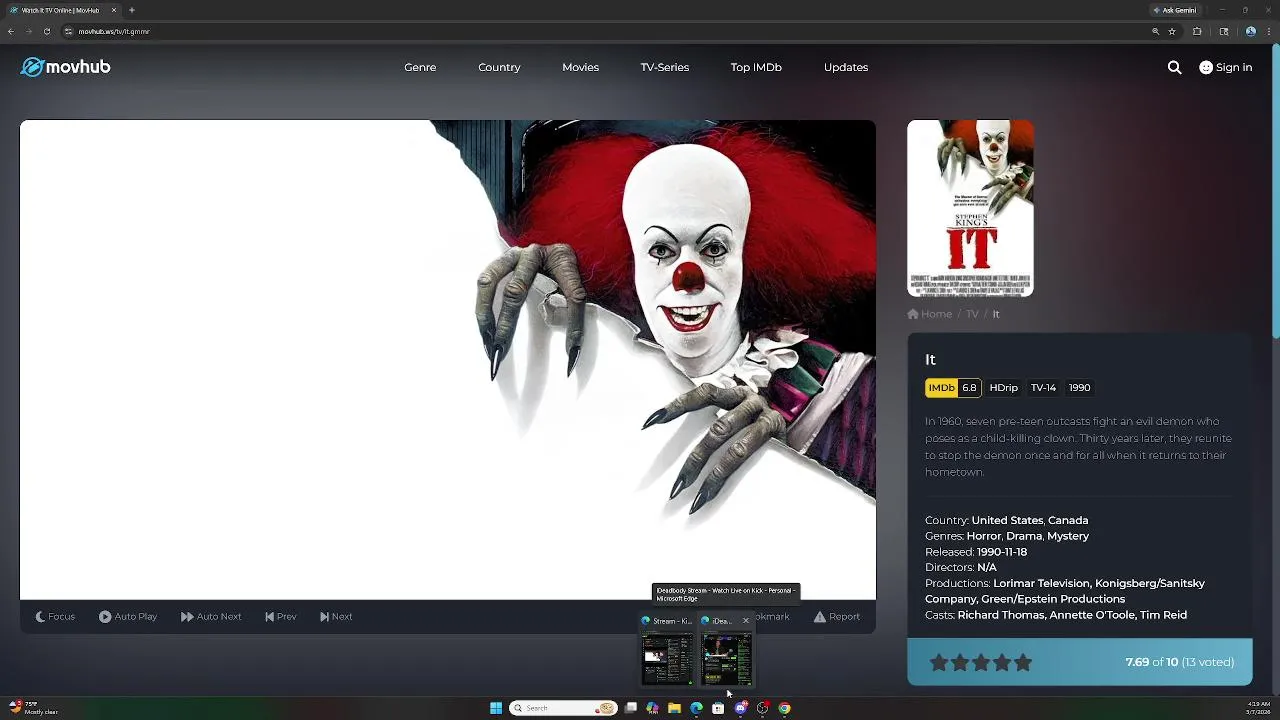Open Updates in the navigation
The image size is (1280, 720).
846,67
